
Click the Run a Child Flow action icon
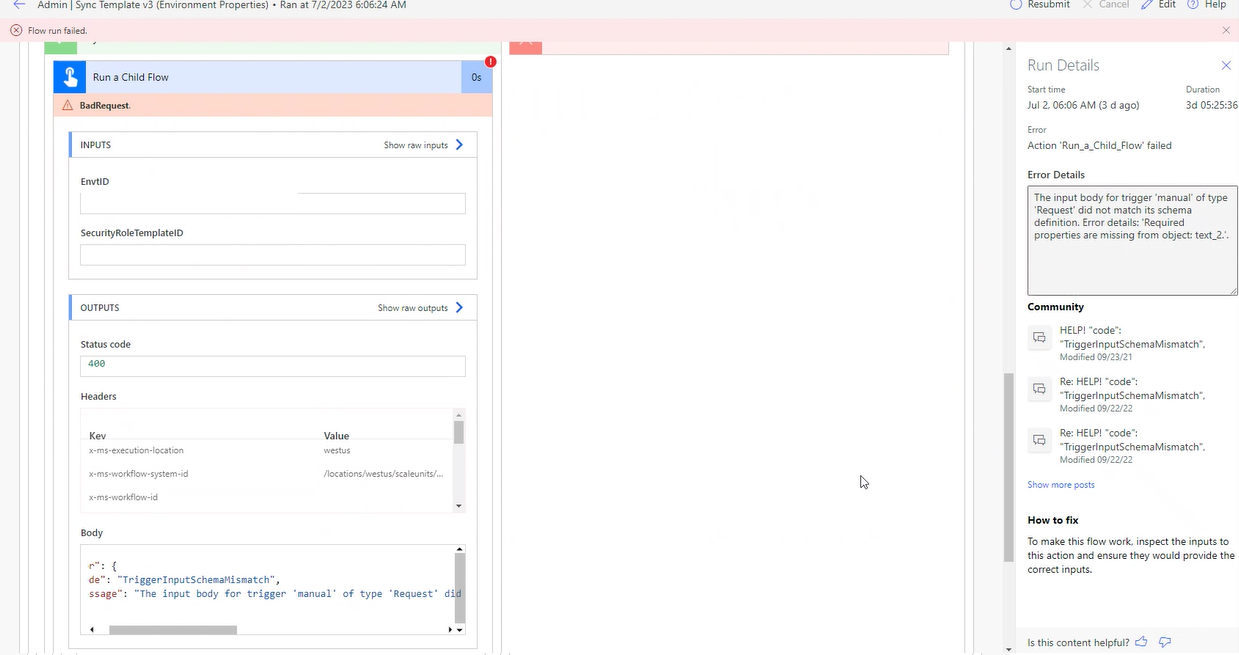68,77
